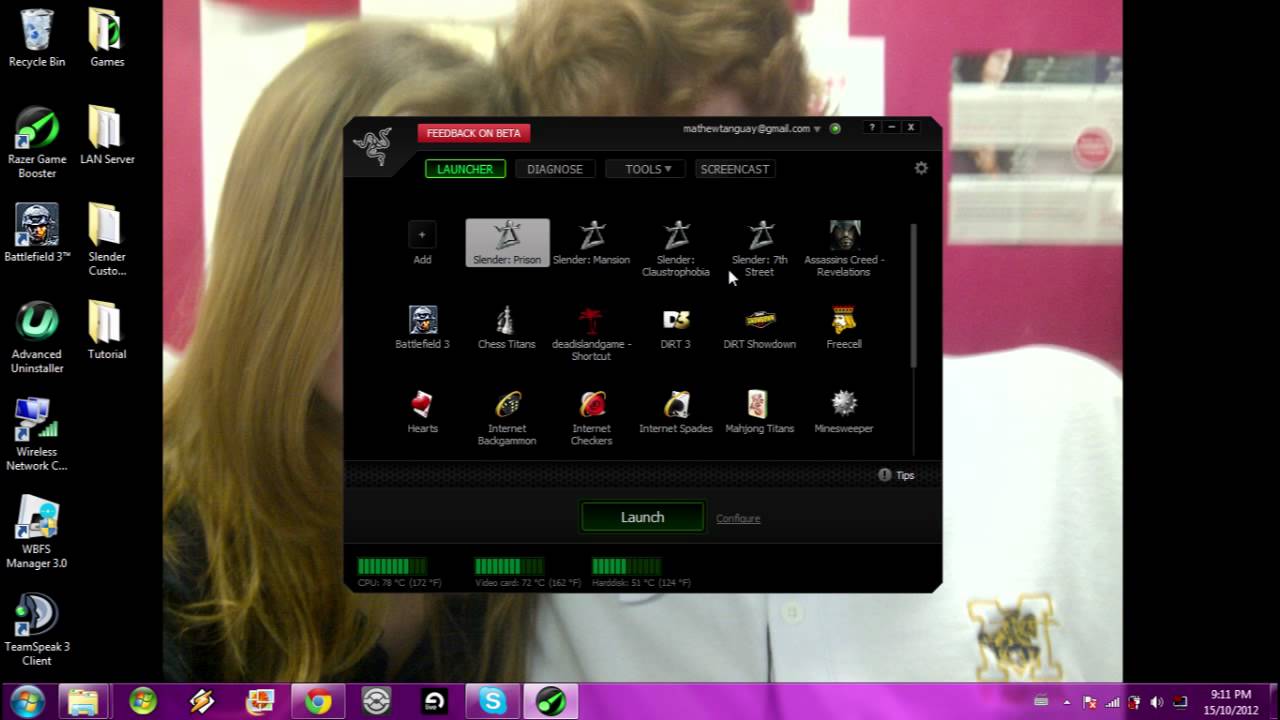Choose Internet Spades in the launcher
Viewport: 1280px width, 720px height.
(676, 412)
